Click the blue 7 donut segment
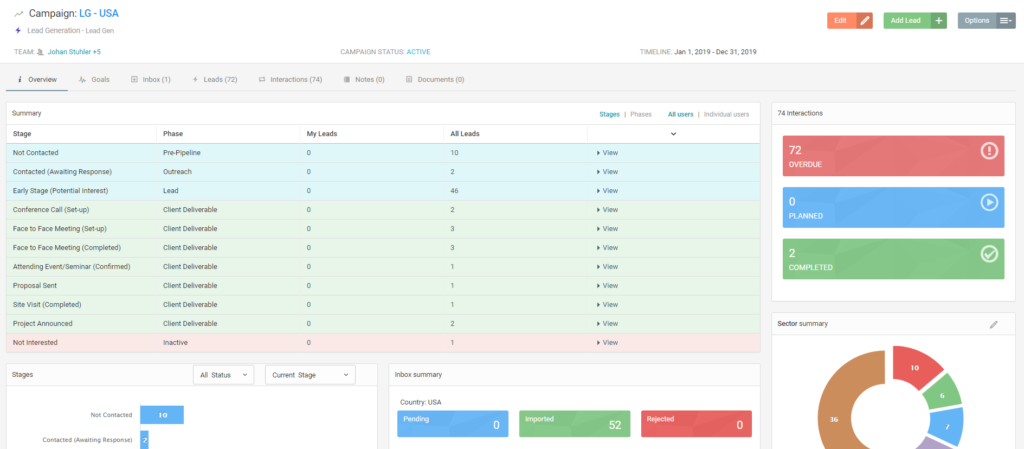This screenshot has width=1024, height=449. pyautogui.click(x=946, y=426)
